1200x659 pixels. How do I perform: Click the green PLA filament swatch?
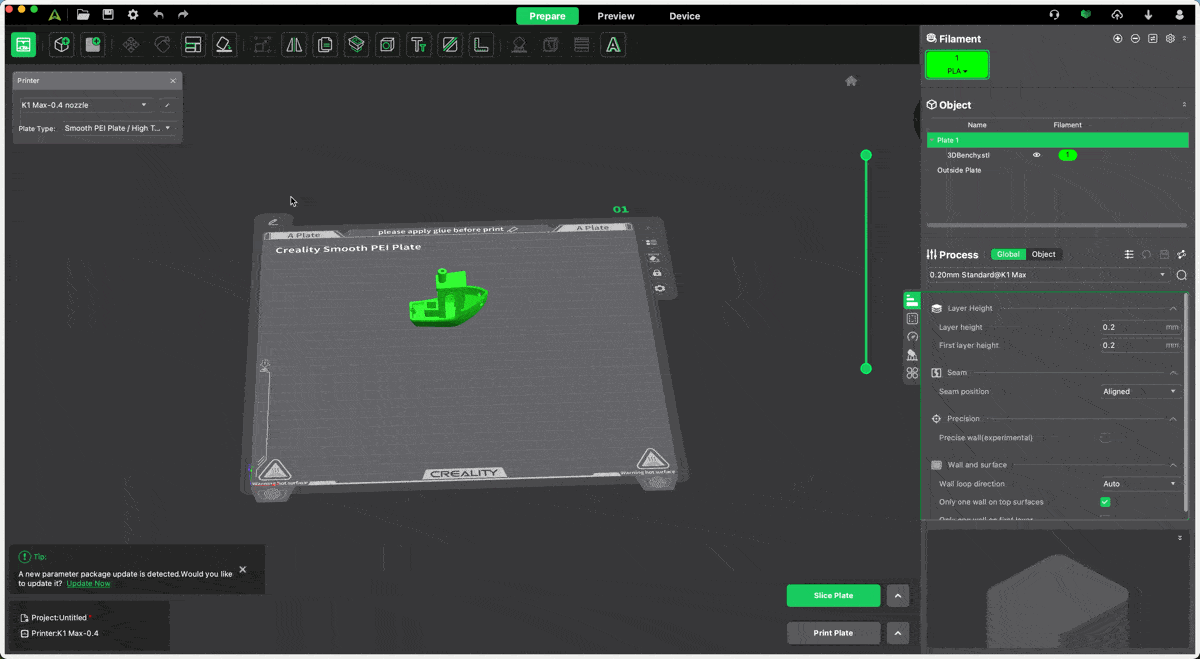click(957, 65)
